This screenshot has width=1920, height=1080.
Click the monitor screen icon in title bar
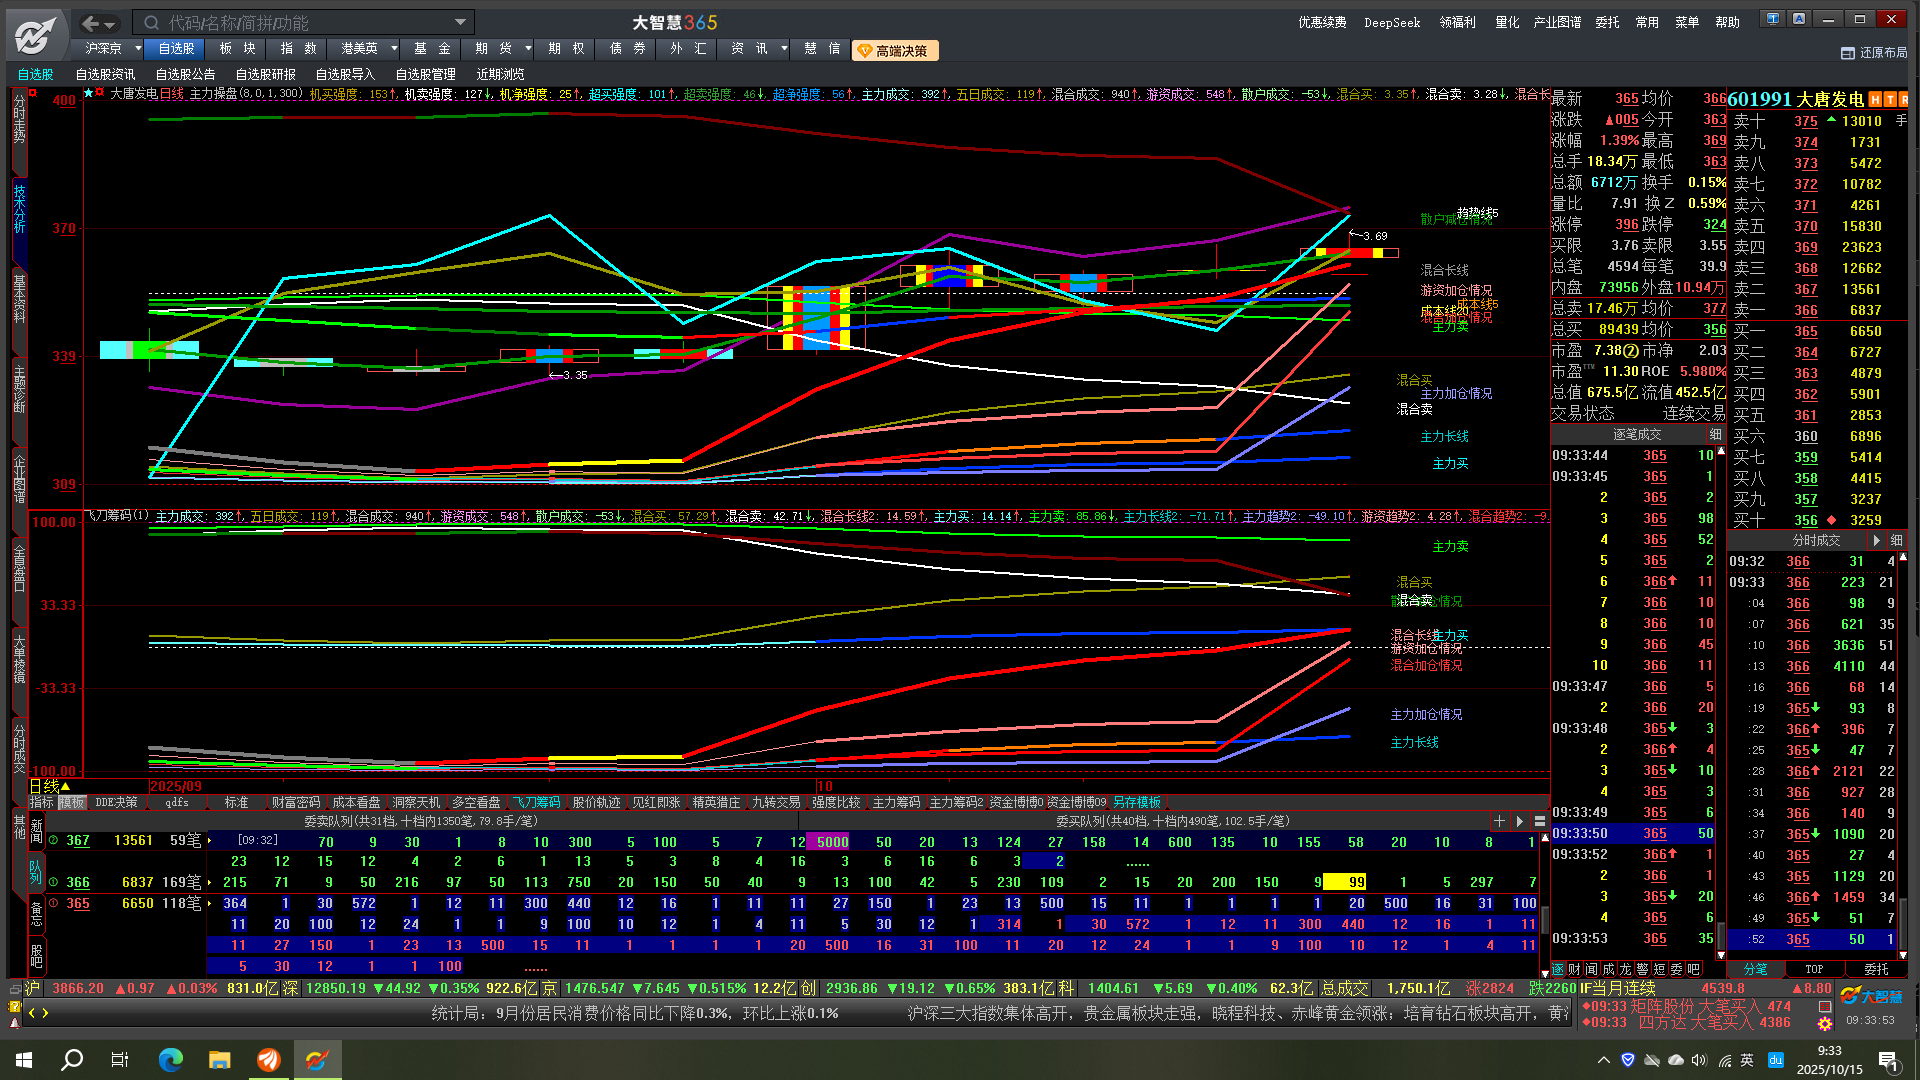pos(1773,19)
